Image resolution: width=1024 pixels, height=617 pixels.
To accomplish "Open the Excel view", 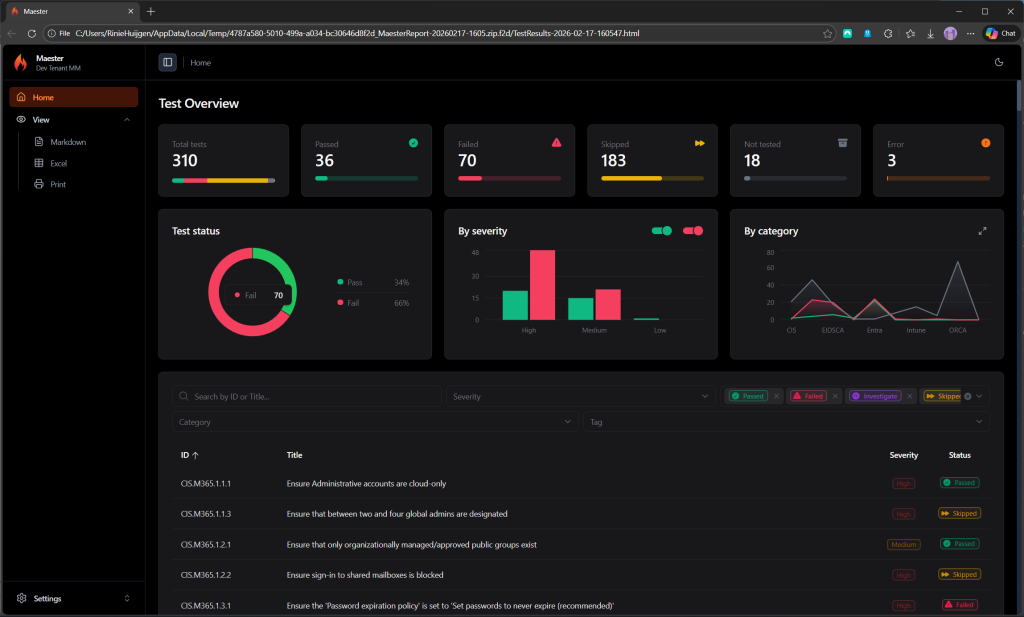I will point(58,163).
